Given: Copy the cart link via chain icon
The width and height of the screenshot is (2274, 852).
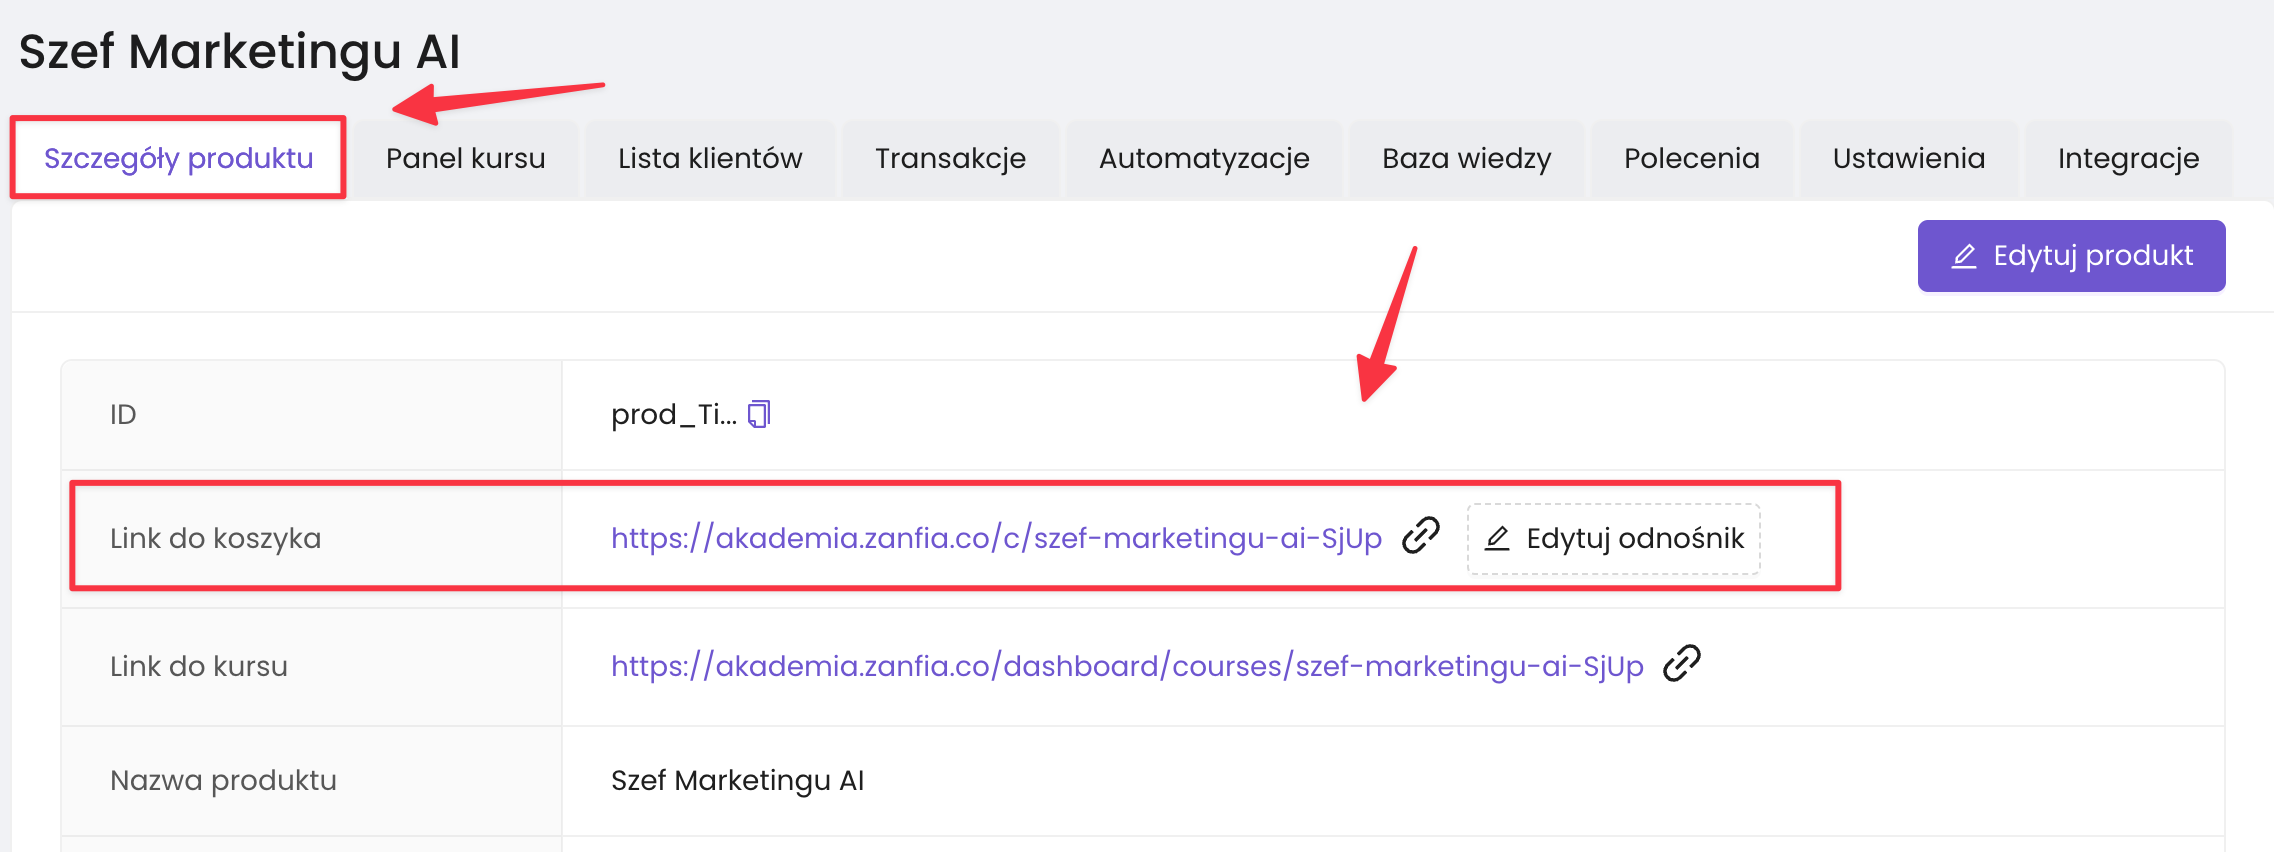Looking at the screenshot, I should point(1420,536).
